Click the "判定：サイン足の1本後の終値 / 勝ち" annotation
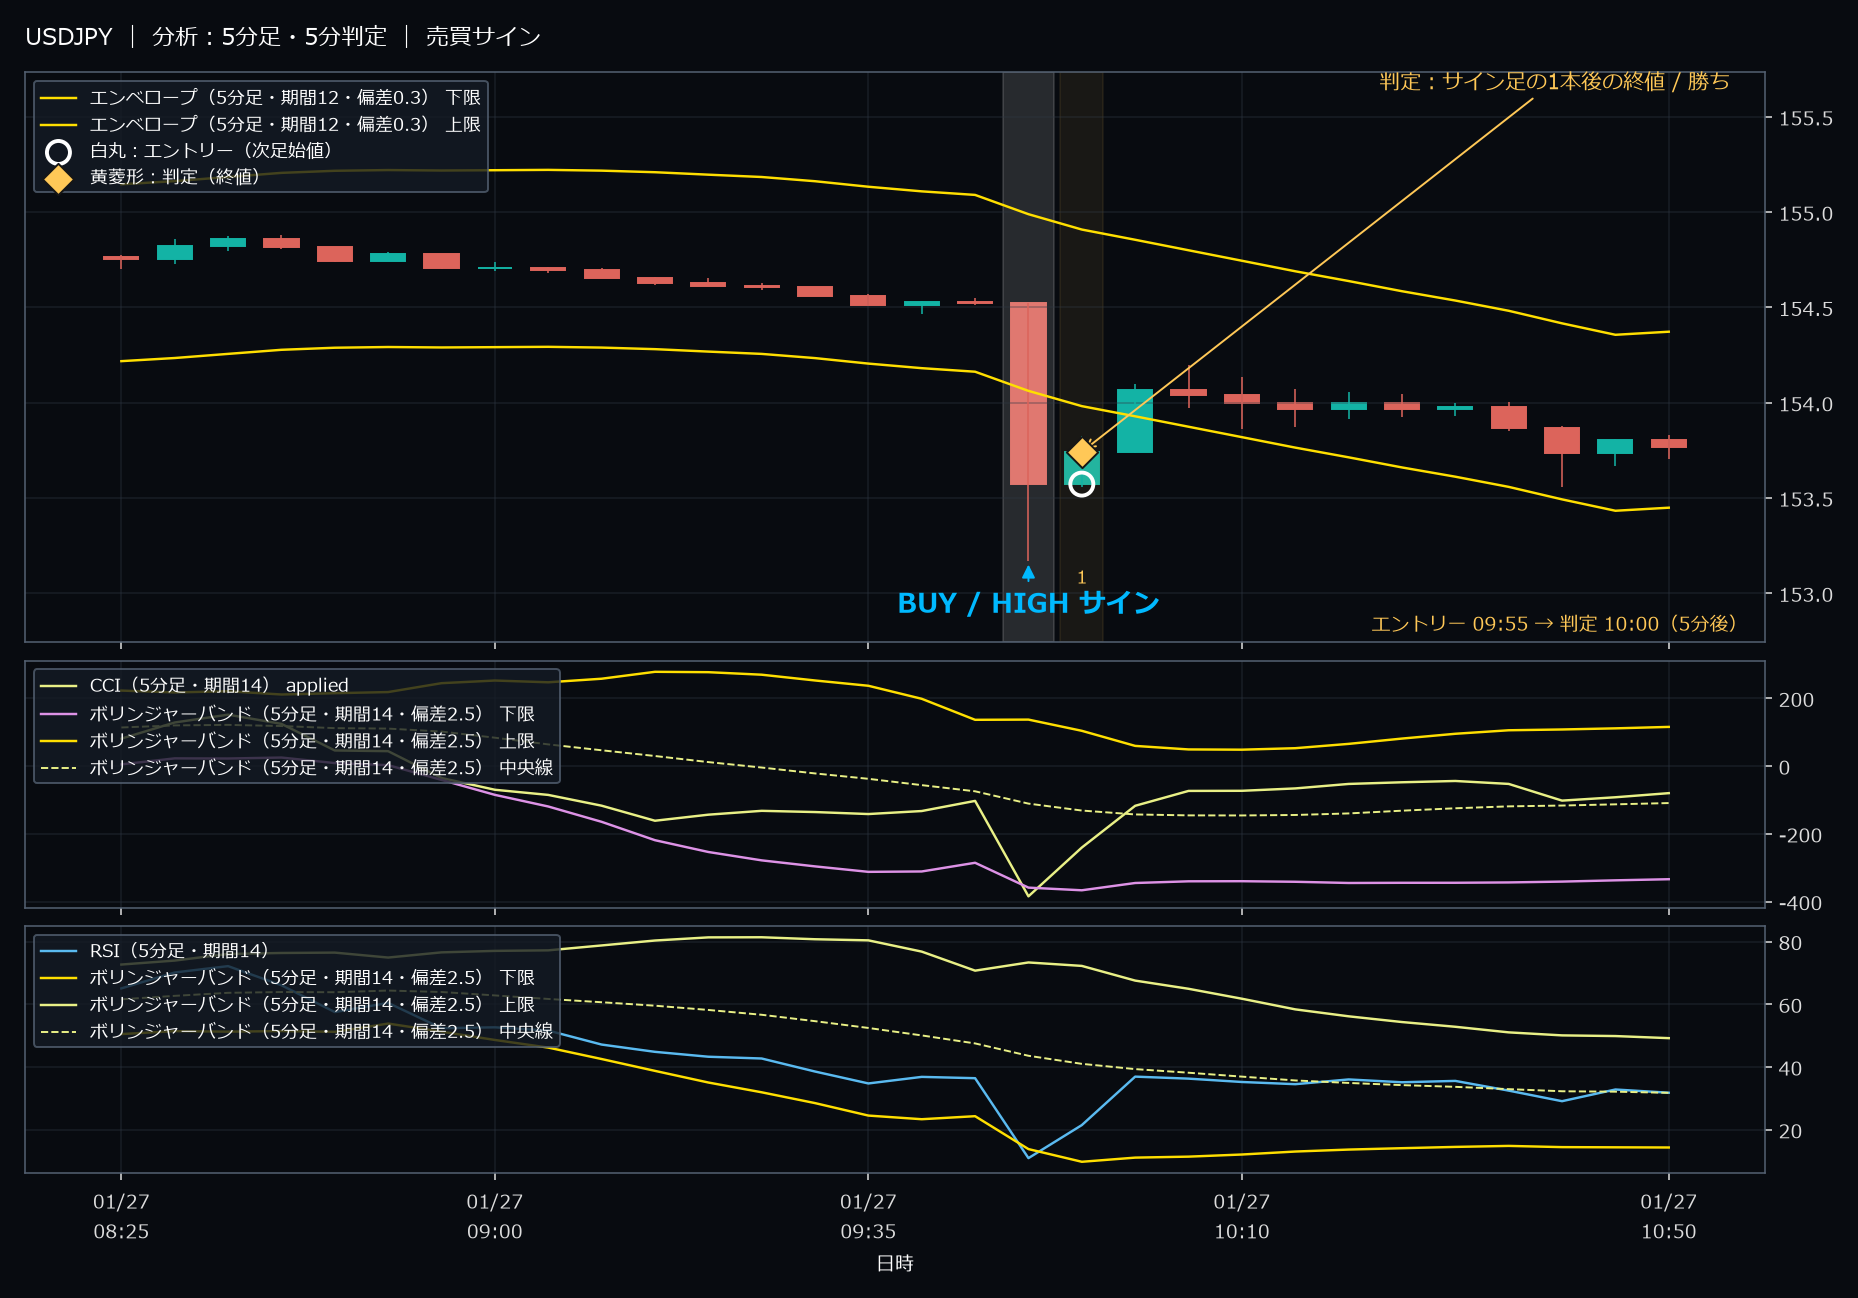Viewport: 1858px width, 1298px height. pyautogui.click(x=1554, y=81)
